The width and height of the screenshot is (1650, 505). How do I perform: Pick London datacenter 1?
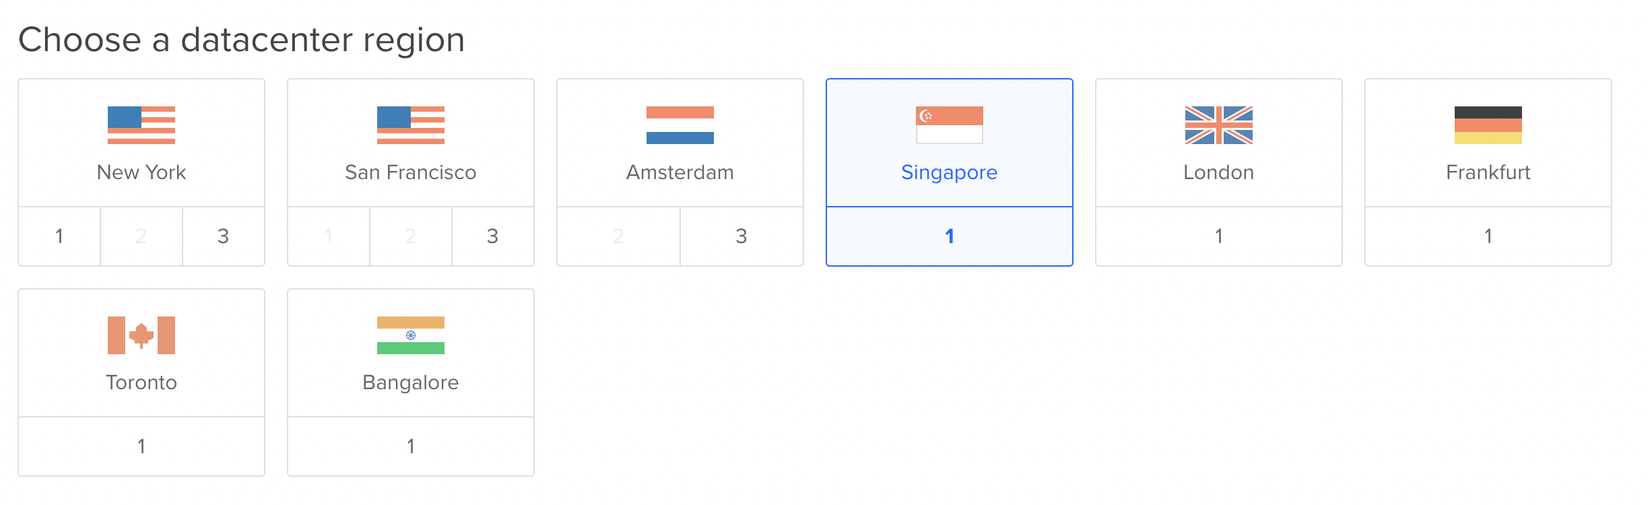pos(1218,236)
